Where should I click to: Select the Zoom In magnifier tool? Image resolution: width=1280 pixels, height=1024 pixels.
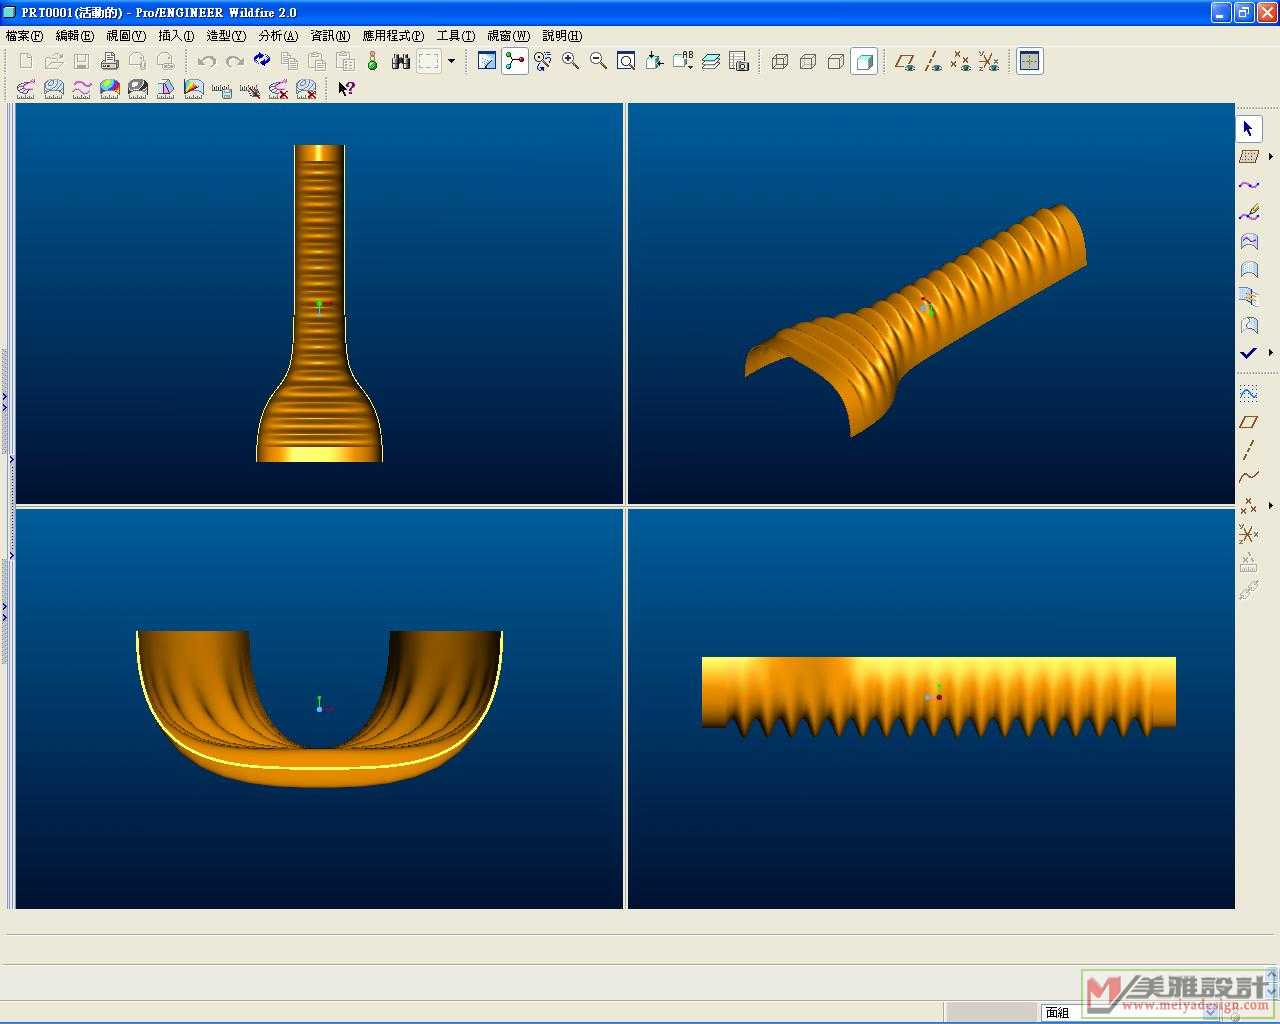(x=570, y=61)
